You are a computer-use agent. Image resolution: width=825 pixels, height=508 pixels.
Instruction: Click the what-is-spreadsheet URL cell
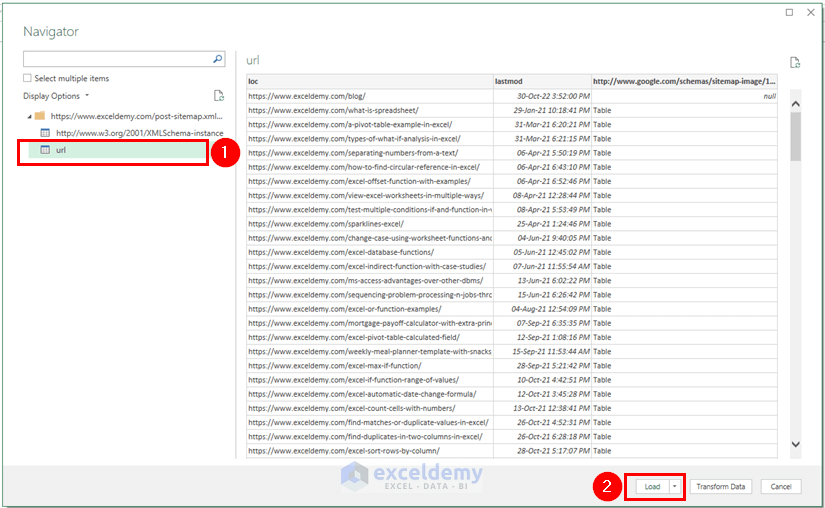(x=369, y=110)
